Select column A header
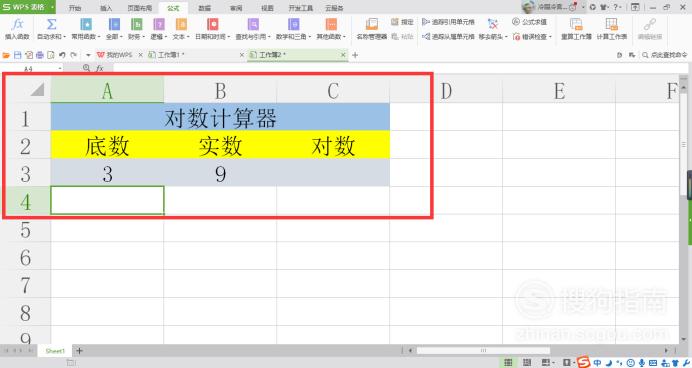692x368 pixels. [107, 91]
